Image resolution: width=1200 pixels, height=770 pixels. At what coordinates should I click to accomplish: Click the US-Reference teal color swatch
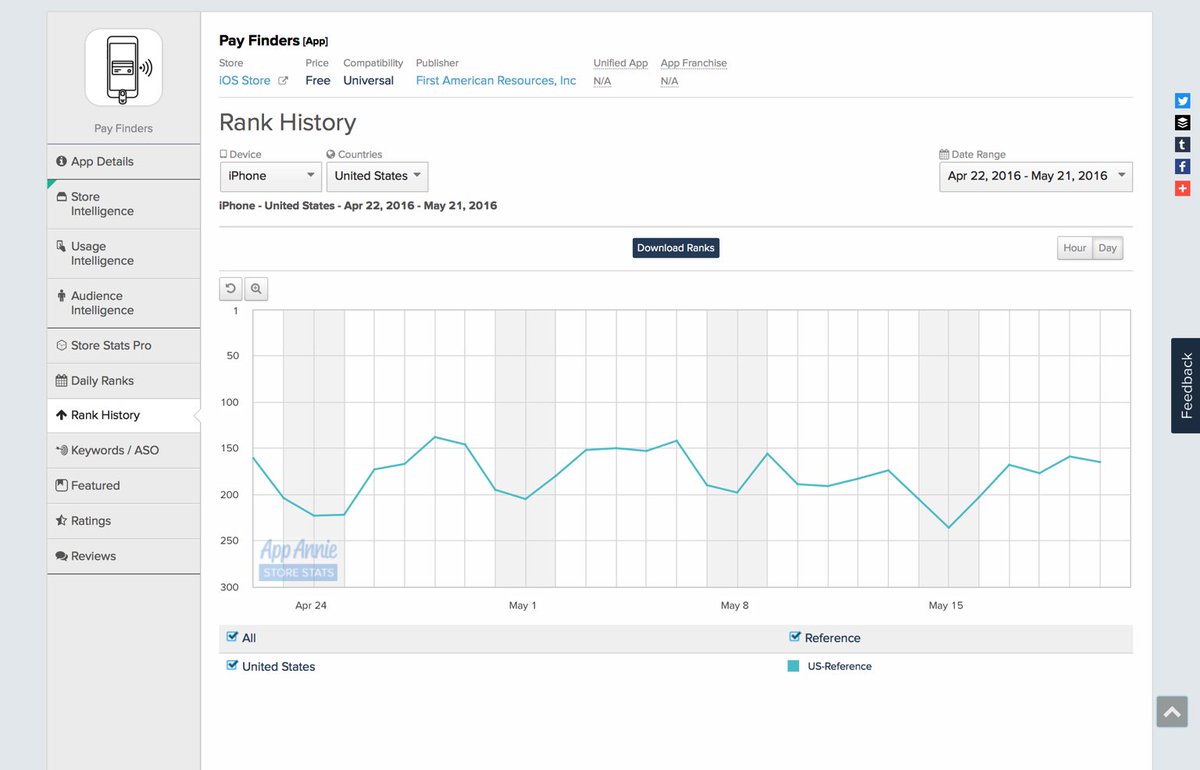point(793,666)
